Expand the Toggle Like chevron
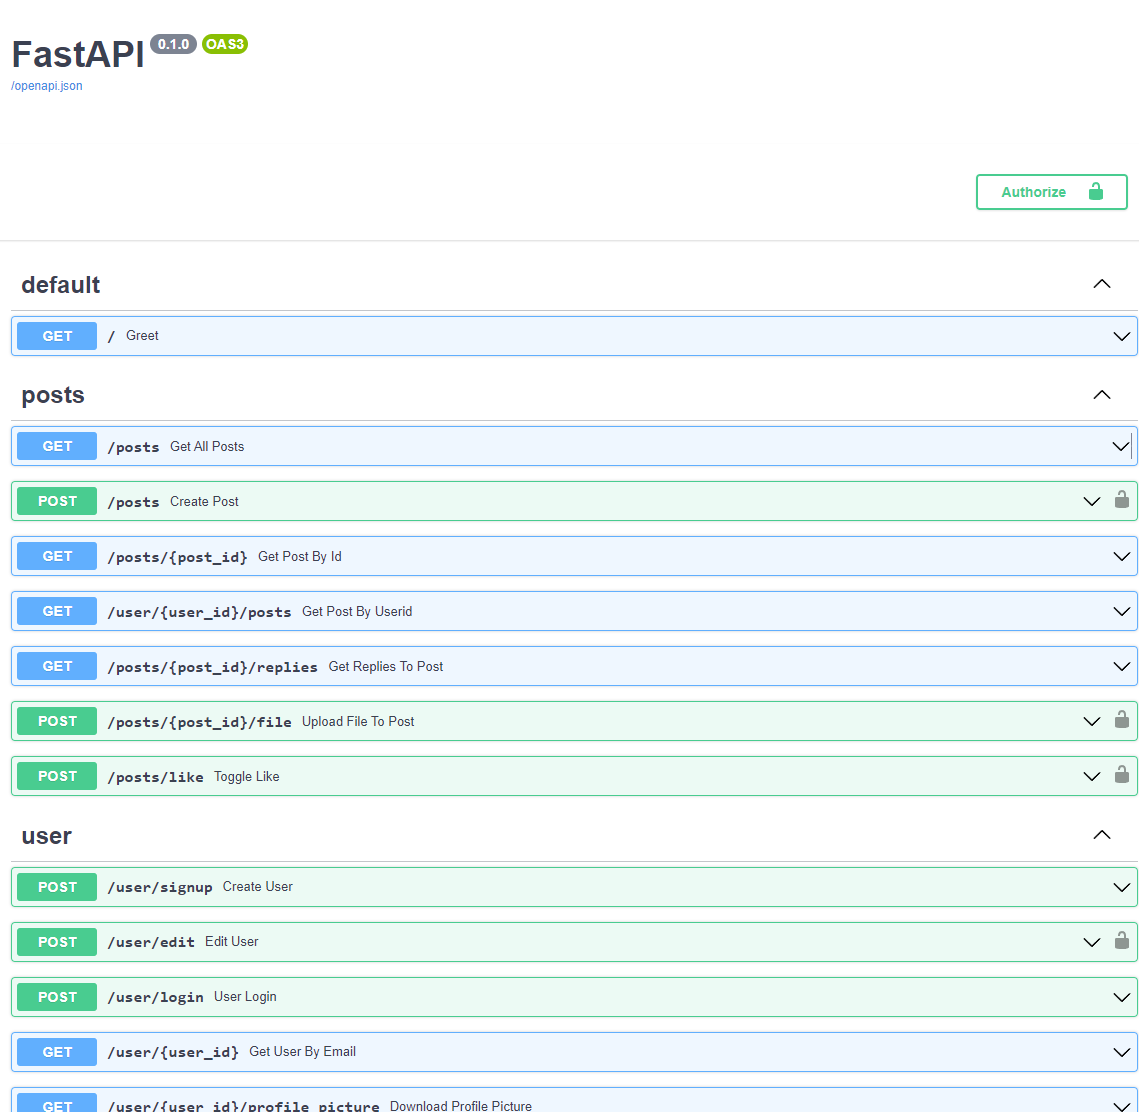Image resolution: width=1139 pixels, height=1112 pixels. 1092,776
